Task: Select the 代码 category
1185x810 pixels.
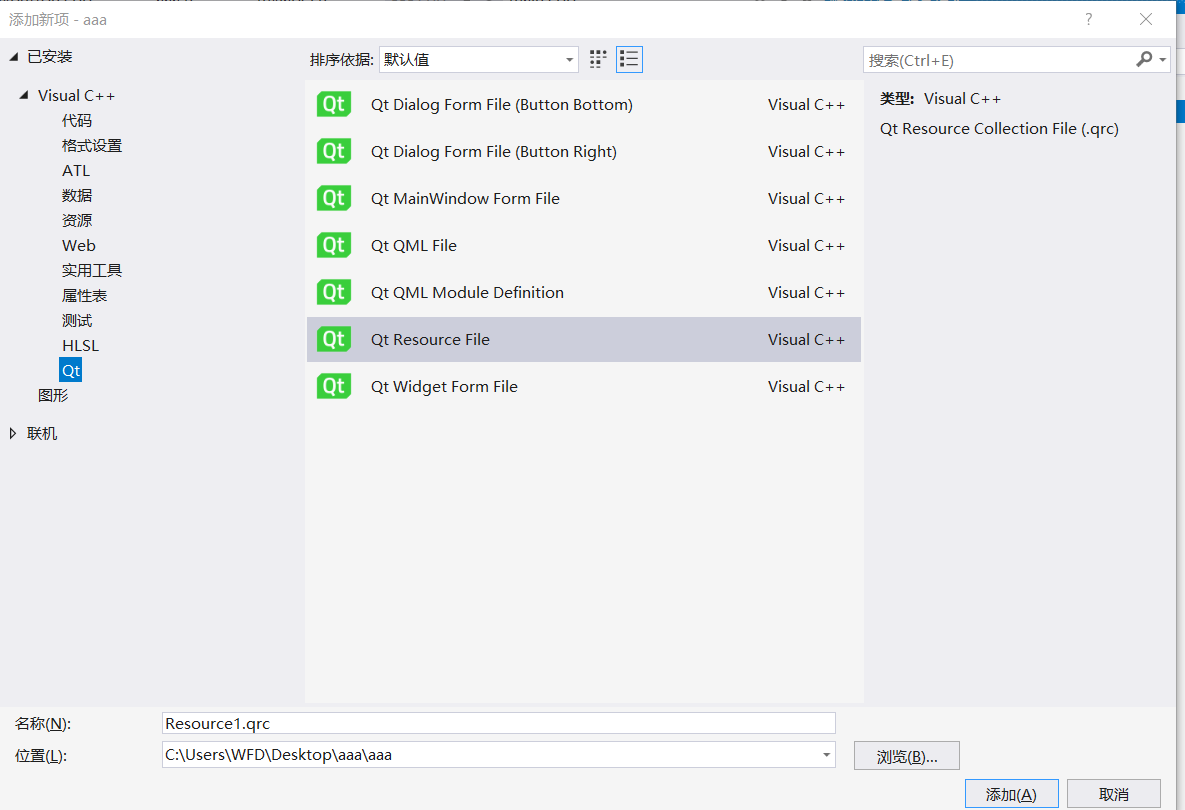Action: tap(77, 120)
